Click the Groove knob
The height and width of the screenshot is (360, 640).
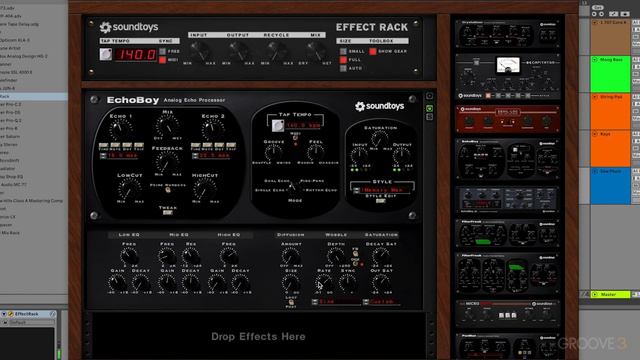[273, 153]
